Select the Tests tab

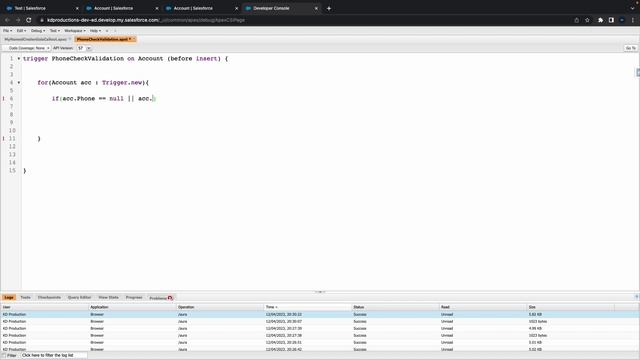tap(25, 298)
